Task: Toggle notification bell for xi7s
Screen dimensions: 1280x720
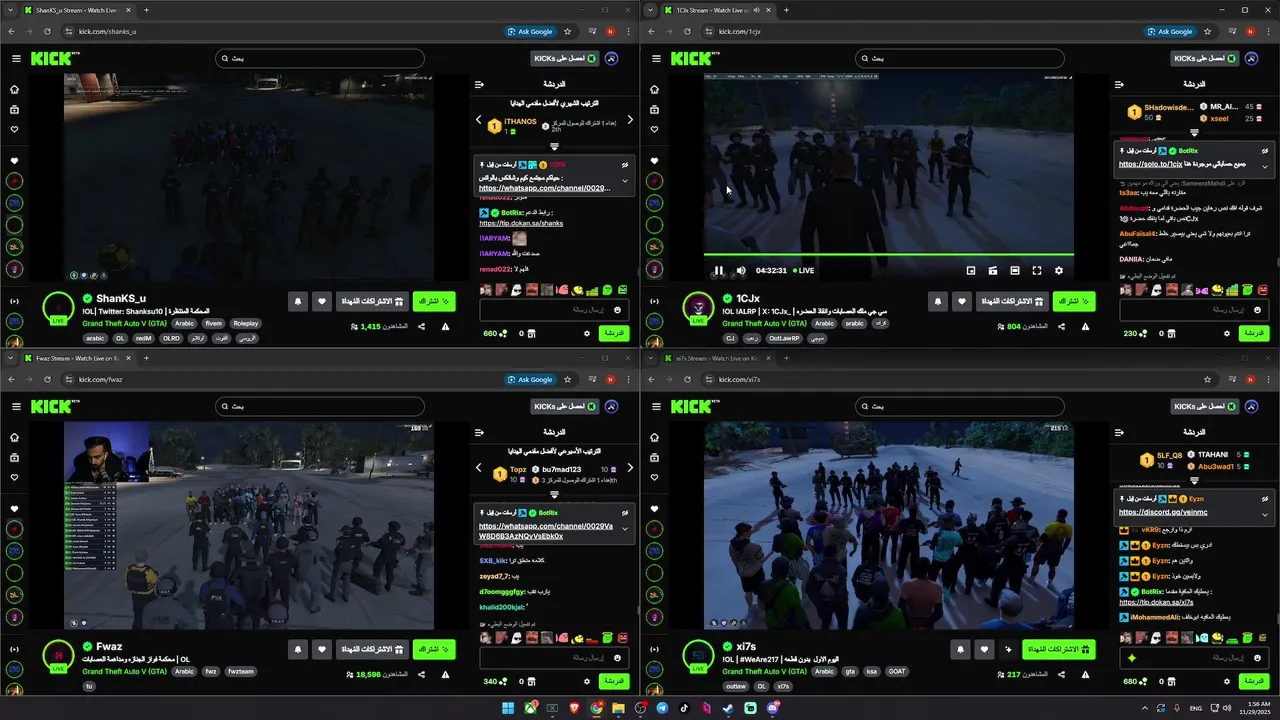Action: 961,649
